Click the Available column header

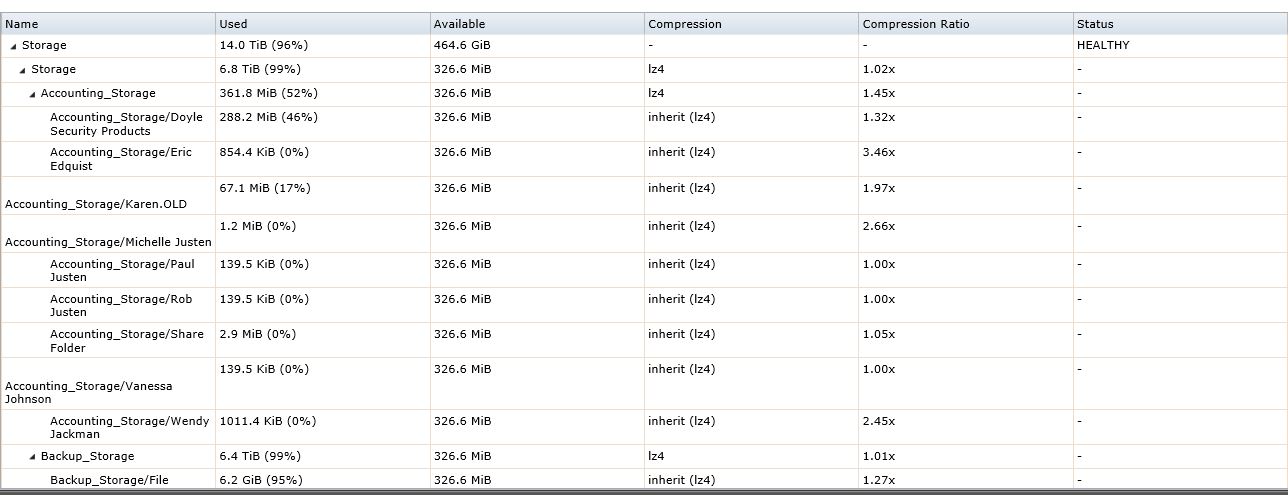(536, 24)
